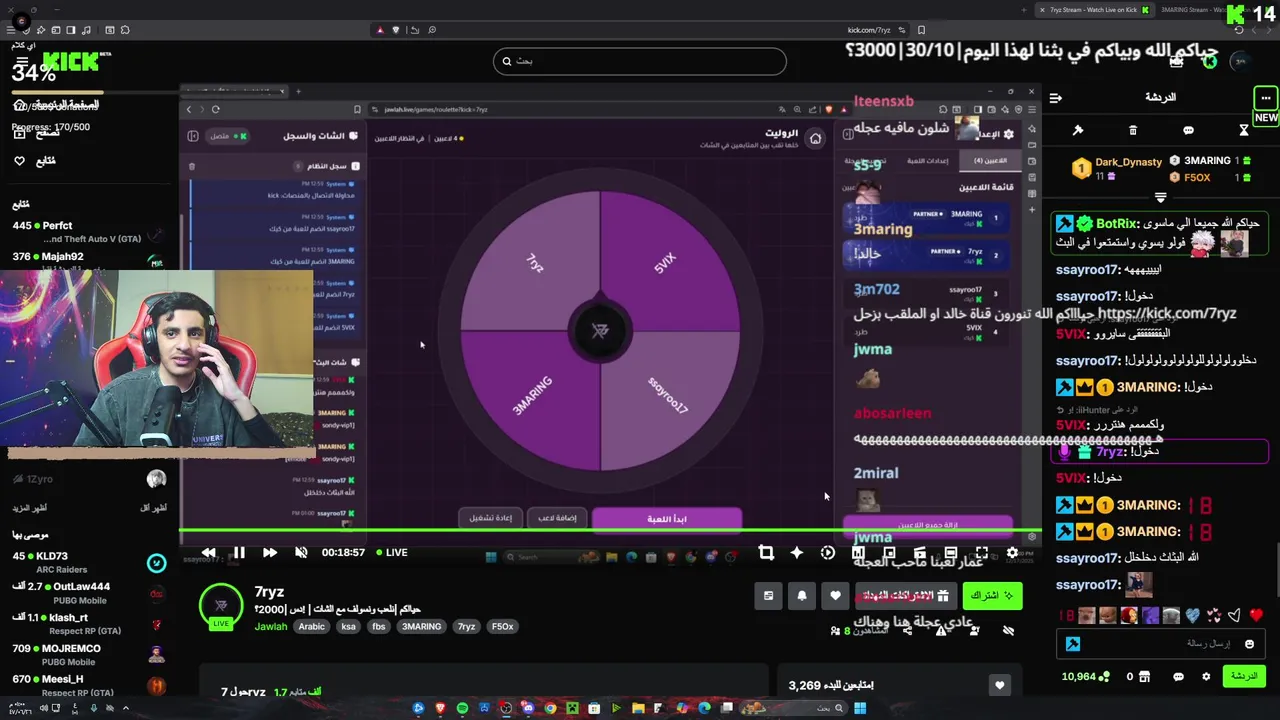Click the Restart button below wheel
Screen dimensions: 1280x720
pyautogui.click(x=491, y=518)
